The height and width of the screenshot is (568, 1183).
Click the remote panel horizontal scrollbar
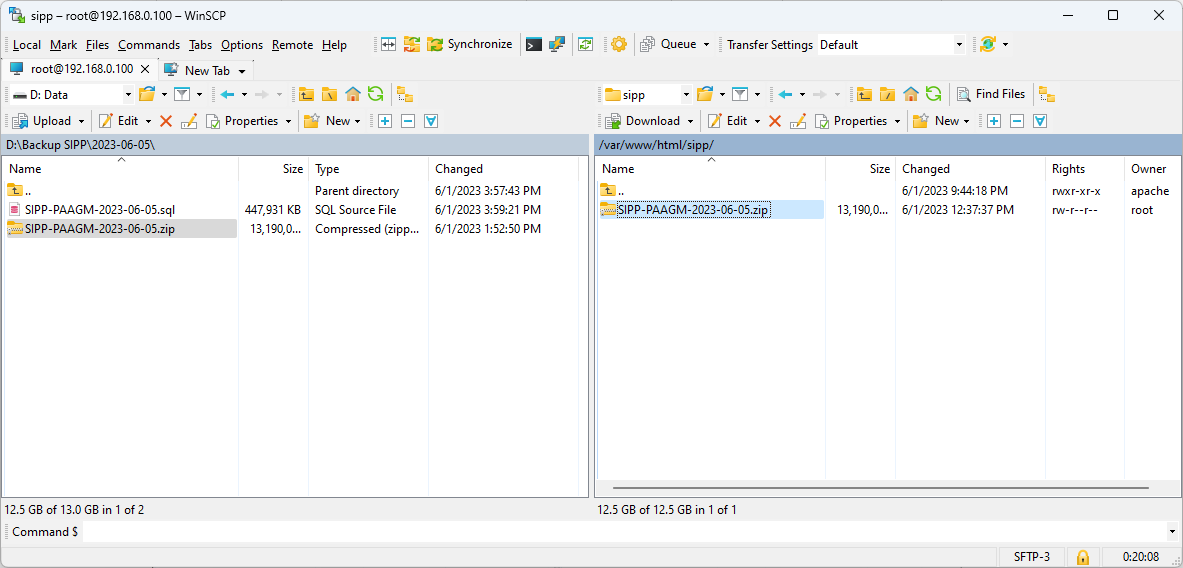pos(881,488)
